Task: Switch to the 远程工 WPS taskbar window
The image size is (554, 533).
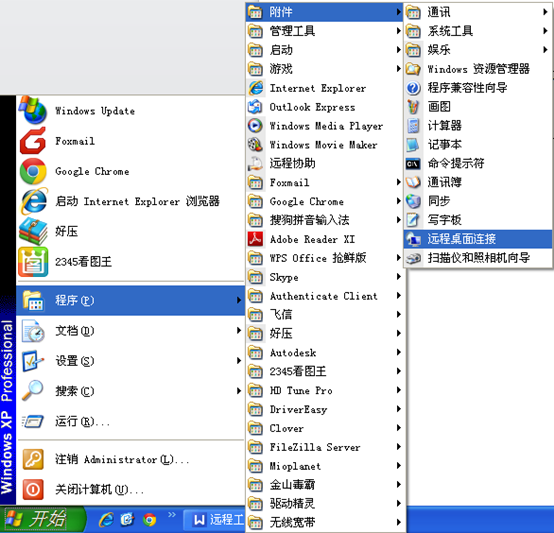Action: [x=214, y=520]
